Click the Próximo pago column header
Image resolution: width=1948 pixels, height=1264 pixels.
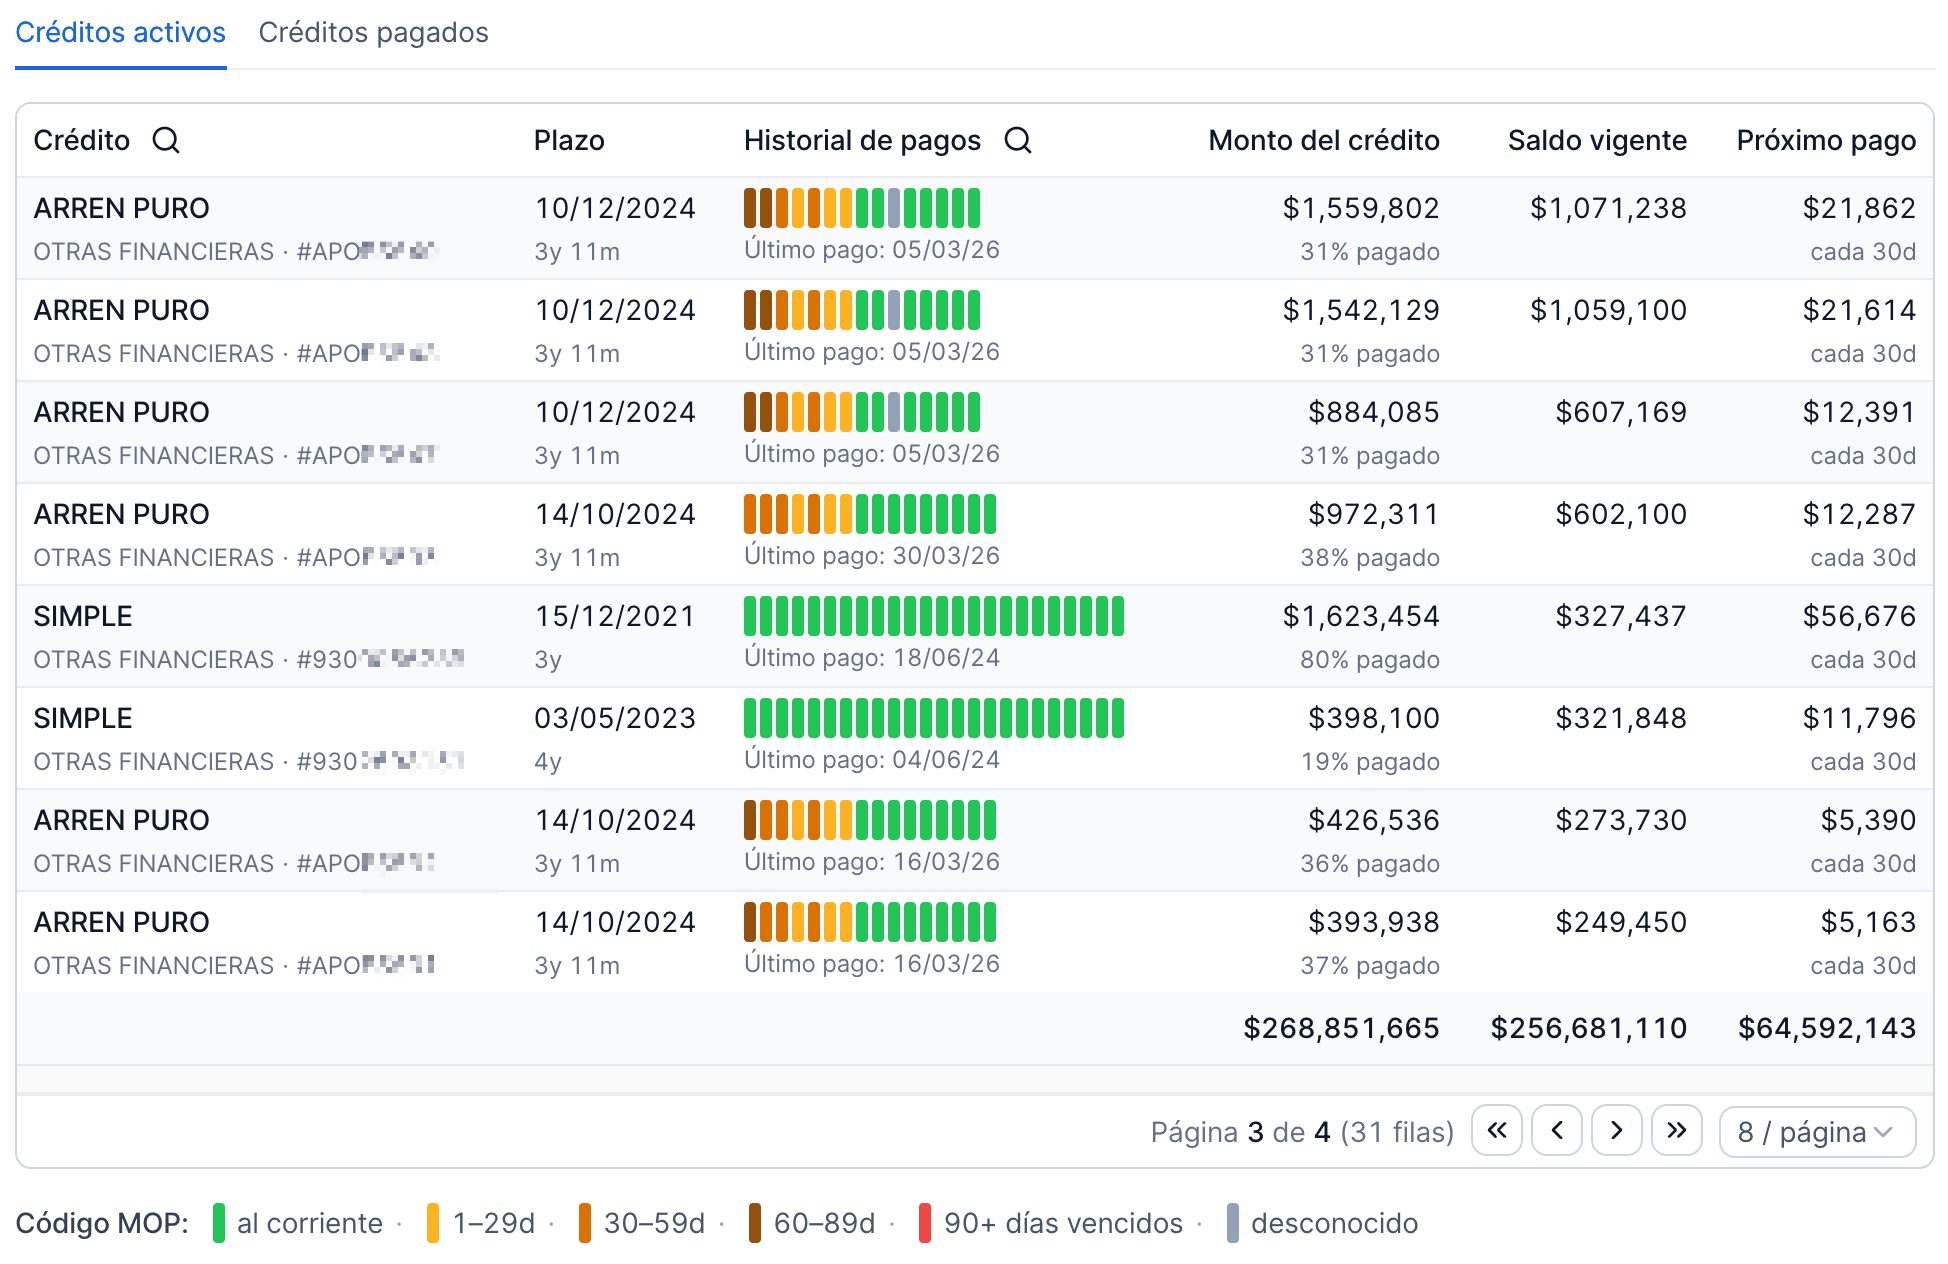click(1826, 140)
